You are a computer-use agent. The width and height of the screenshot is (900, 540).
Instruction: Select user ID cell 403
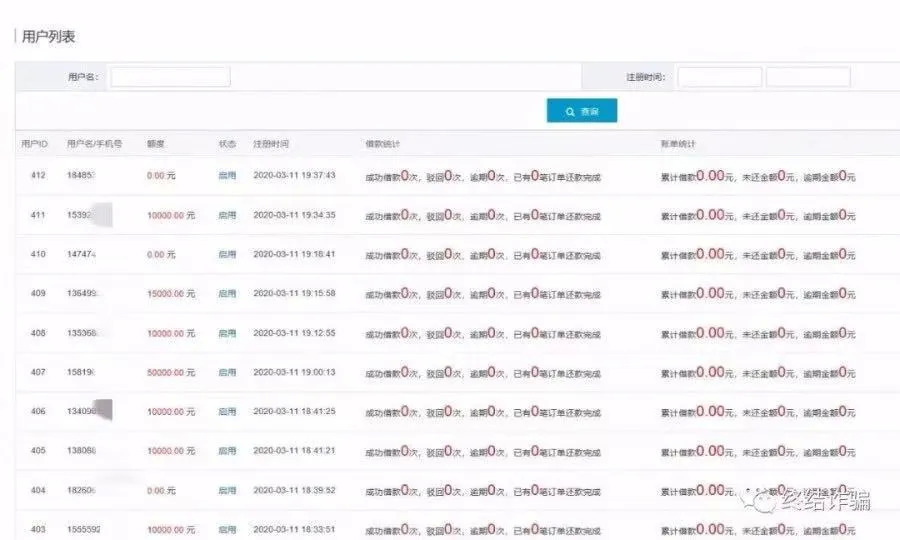(x=38, y=529)
